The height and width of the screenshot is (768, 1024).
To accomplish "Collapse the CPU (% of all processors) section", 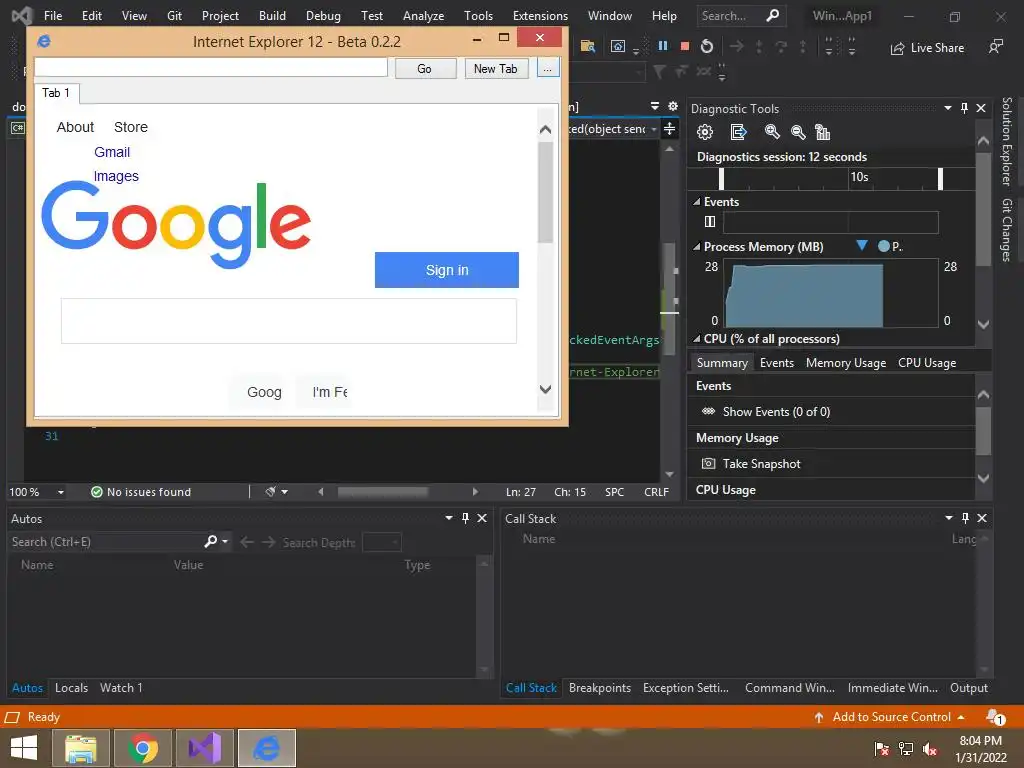I will click(697, 339).
